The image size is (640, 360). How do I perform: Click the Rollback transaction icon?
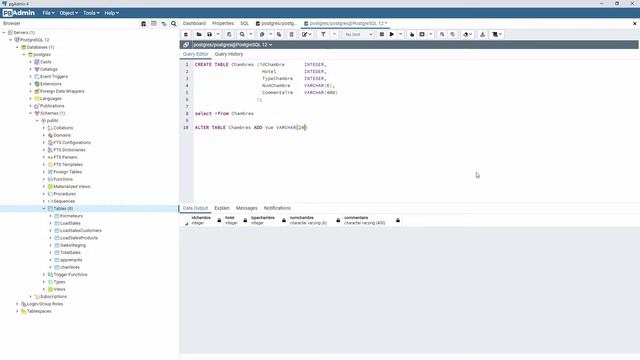[x=452, y=34]
